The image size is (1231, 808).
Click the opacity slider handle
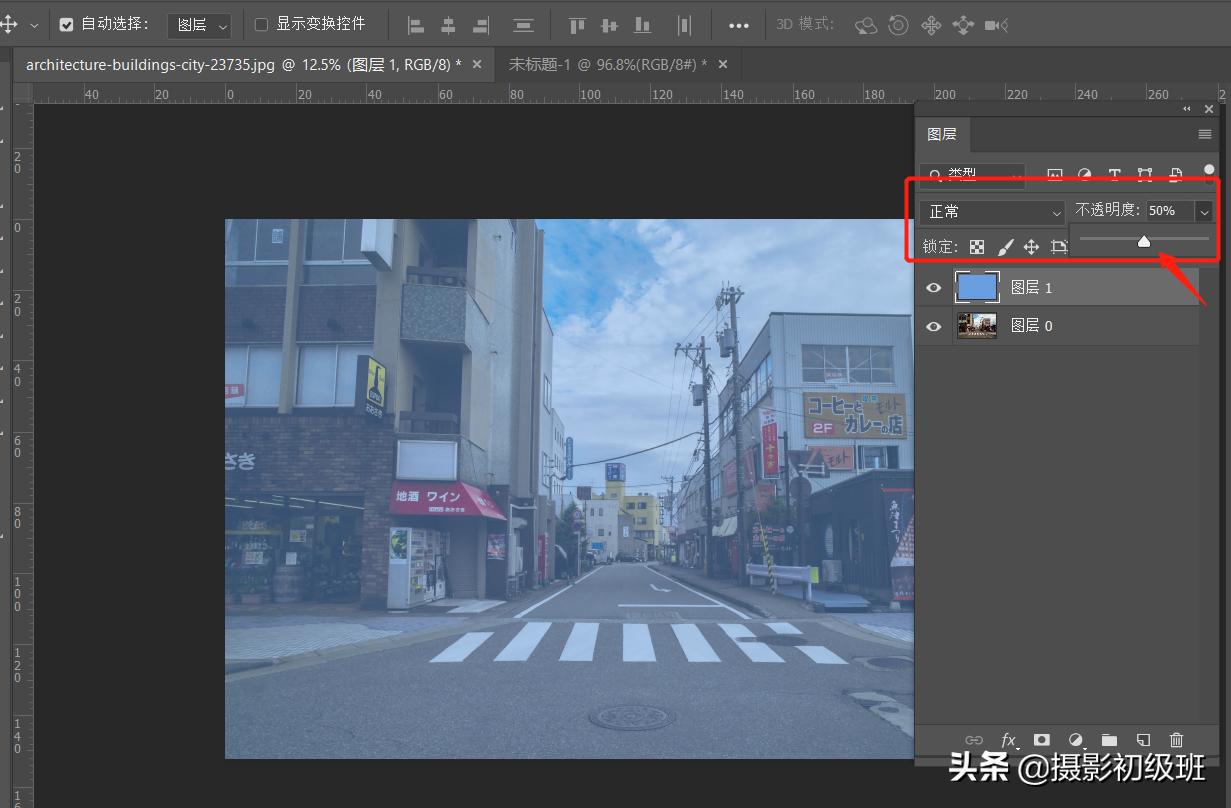1144,241
